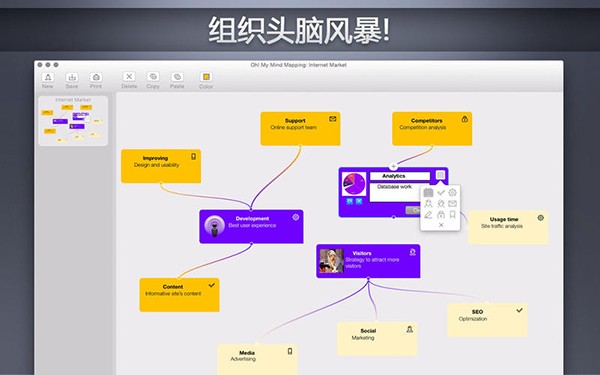Click the Copy toolbar icon
Image resolution: width=600 pixels, height=375 pixels.
(x=153, y=77)
